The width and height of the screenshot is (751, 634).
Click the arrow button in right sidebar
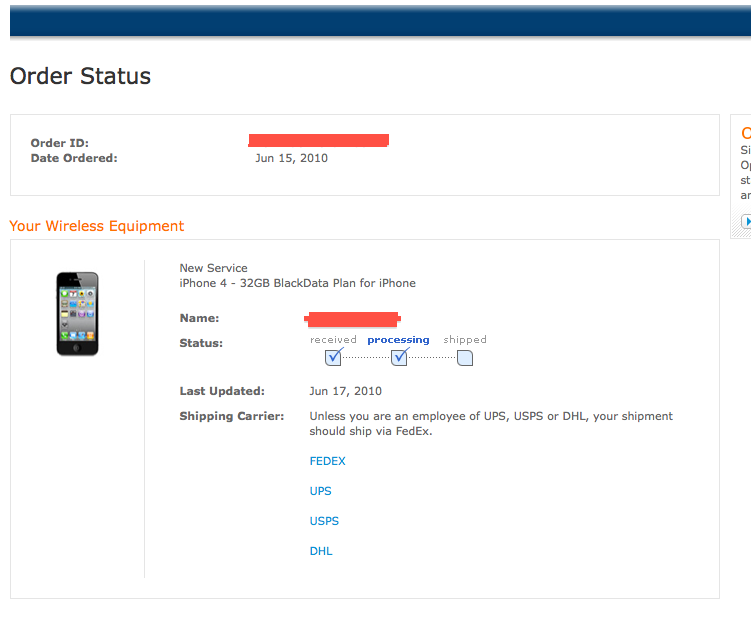(x=746, y=221)
